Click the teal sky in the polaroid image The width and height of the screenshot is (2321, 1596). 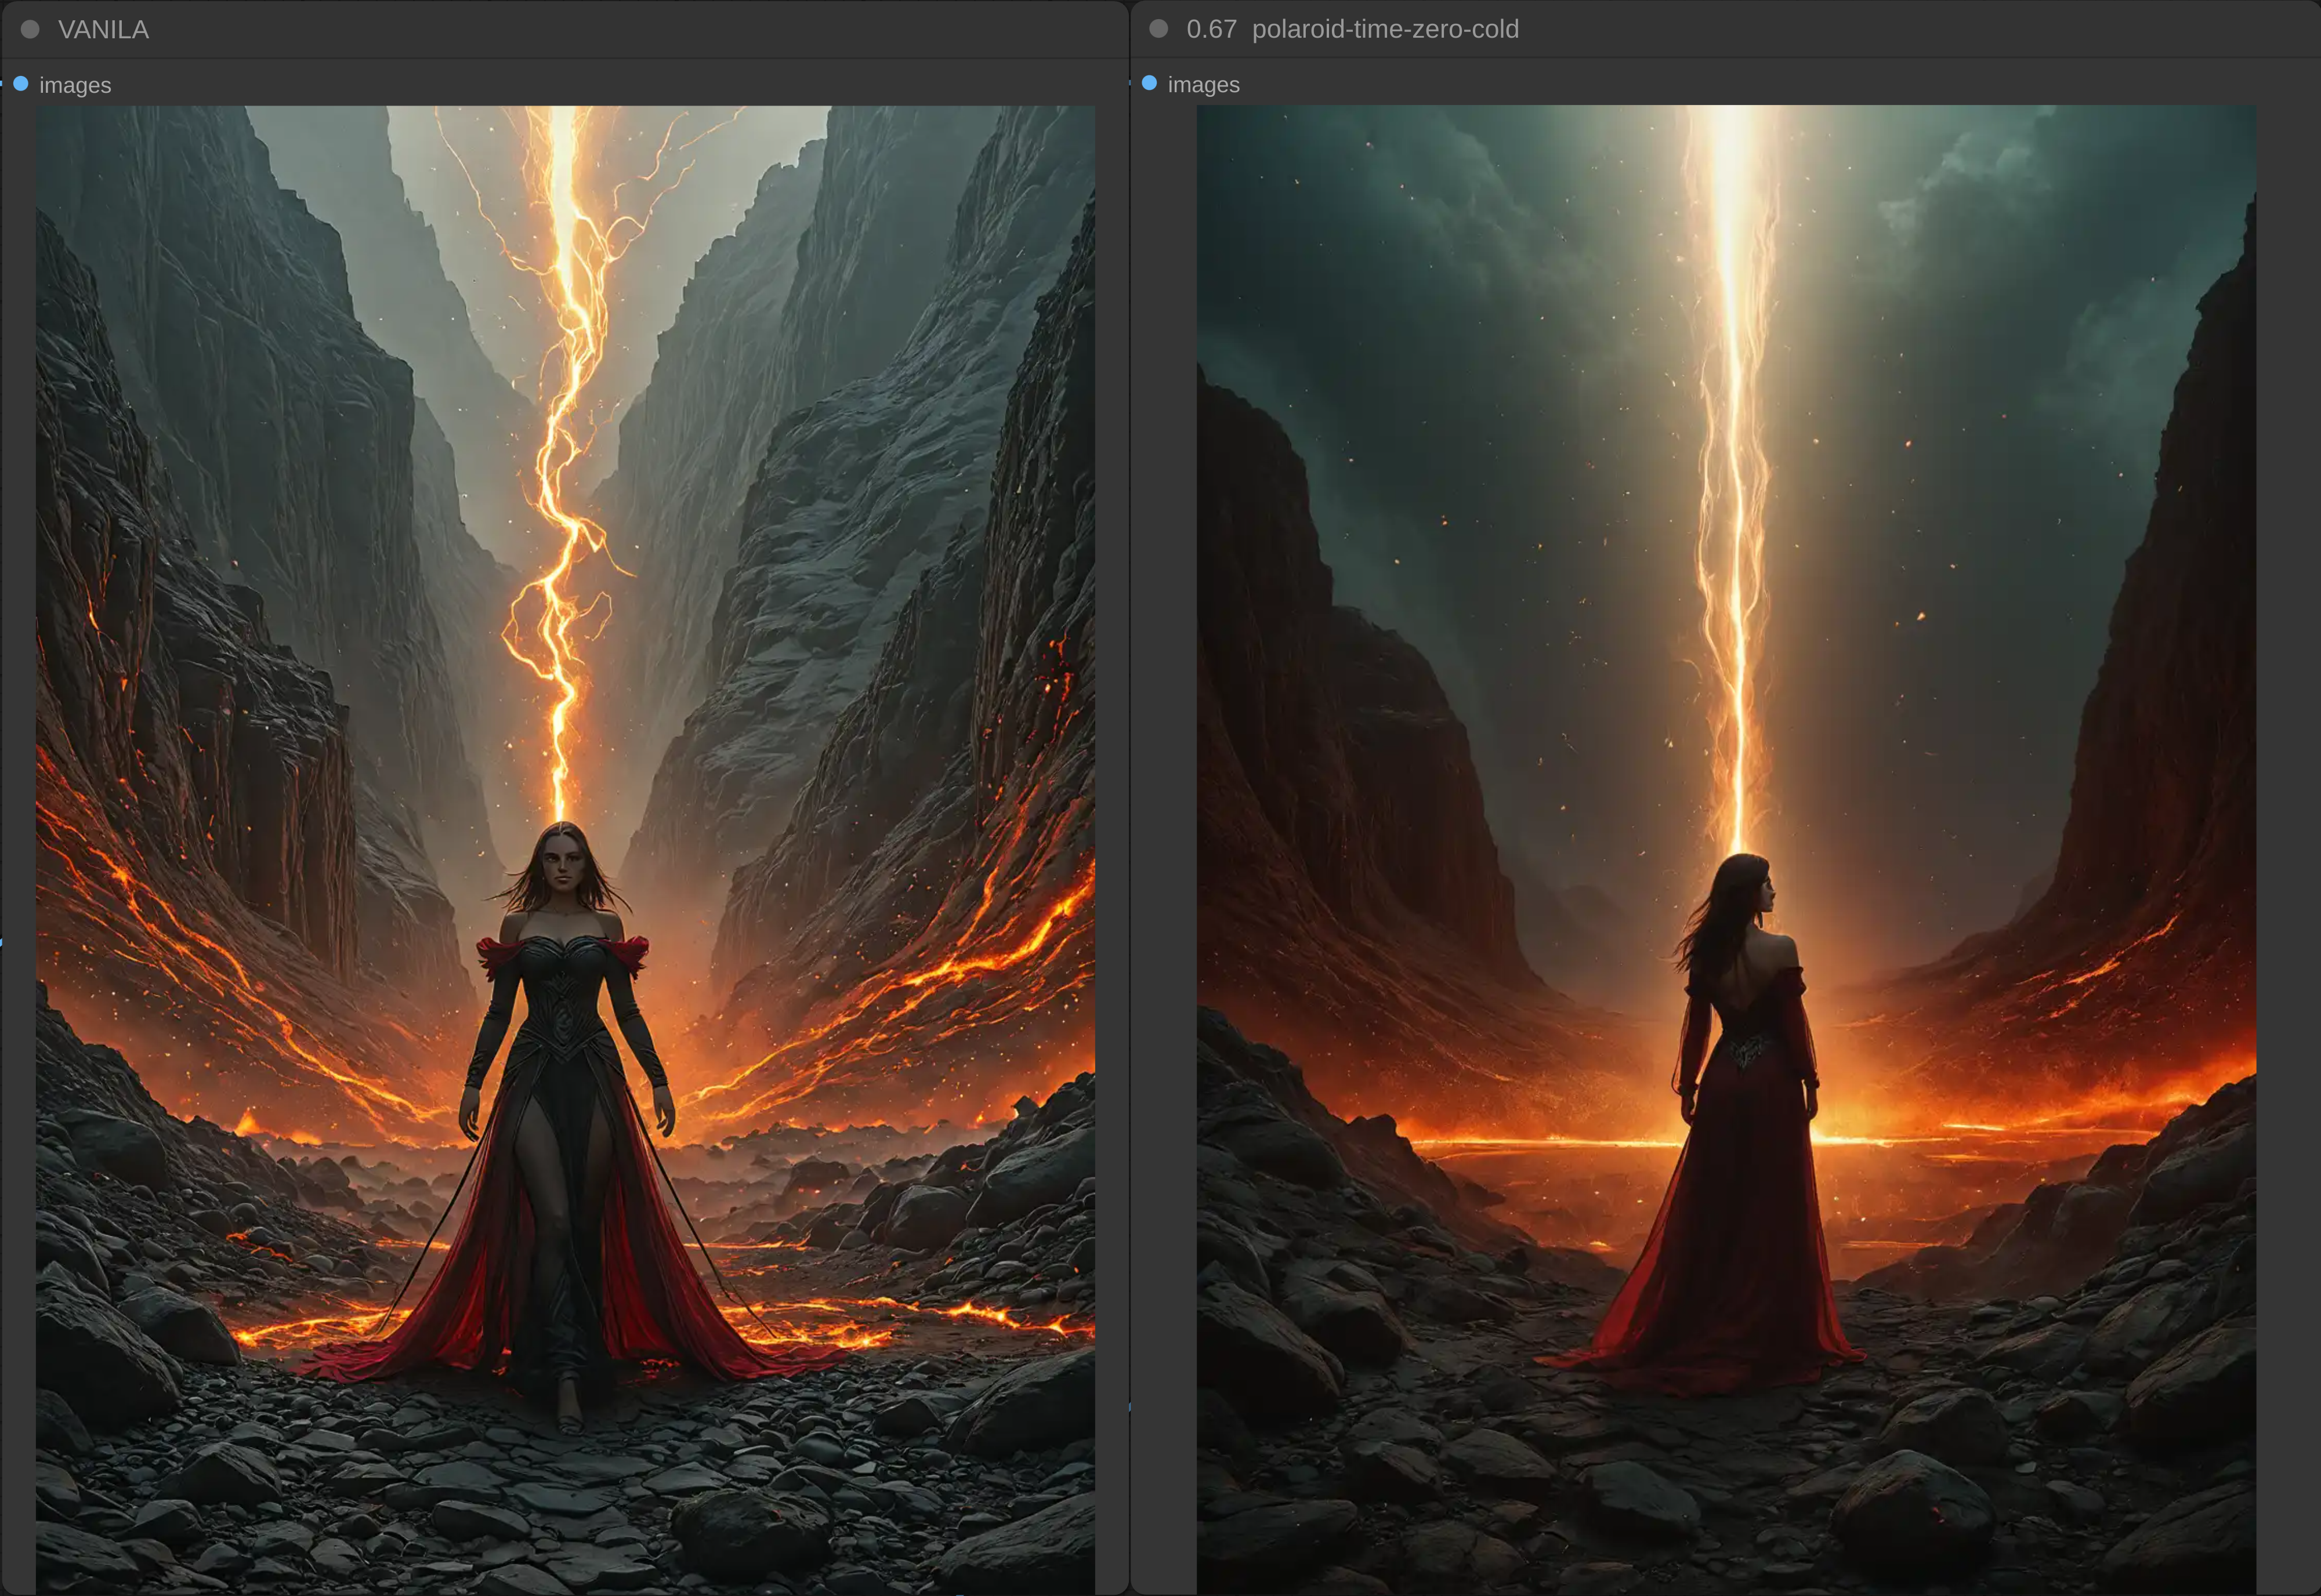coord(1400,250)
